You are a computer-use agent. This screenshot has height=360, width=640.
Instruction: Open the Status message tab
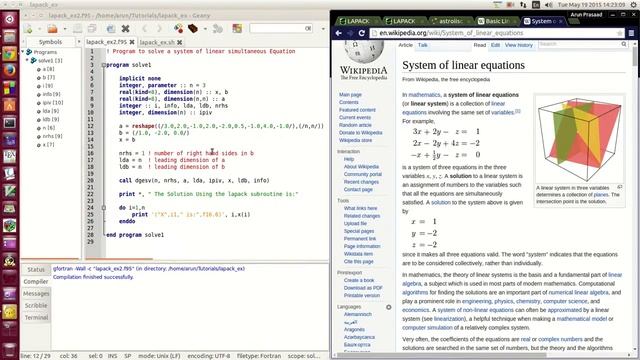pyautogui.click(x=36, y=269)
